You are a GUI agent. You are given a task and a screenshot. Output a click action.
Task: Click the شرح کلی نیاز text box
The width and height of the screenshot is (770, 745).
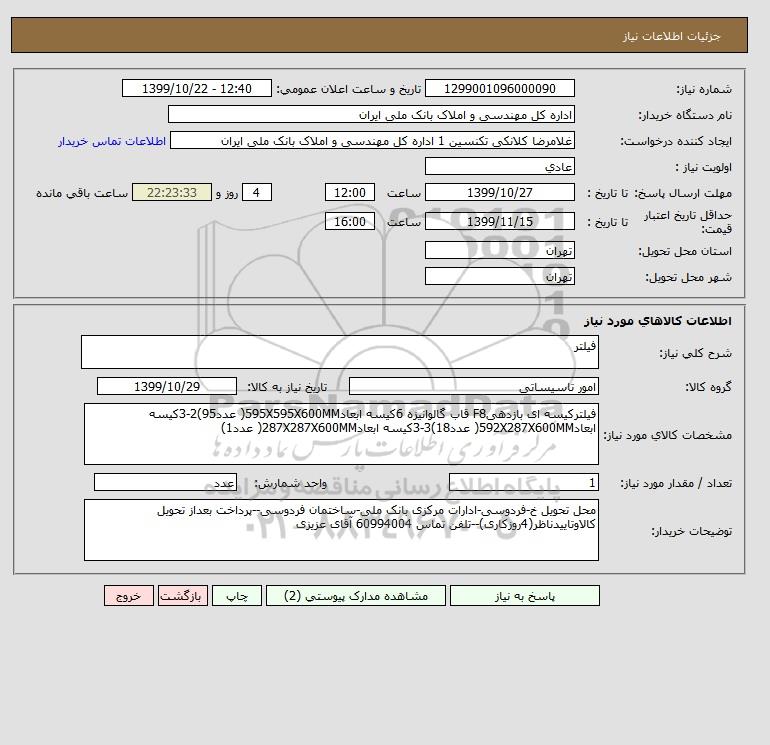pyautogui.click(x=340, y=352)
